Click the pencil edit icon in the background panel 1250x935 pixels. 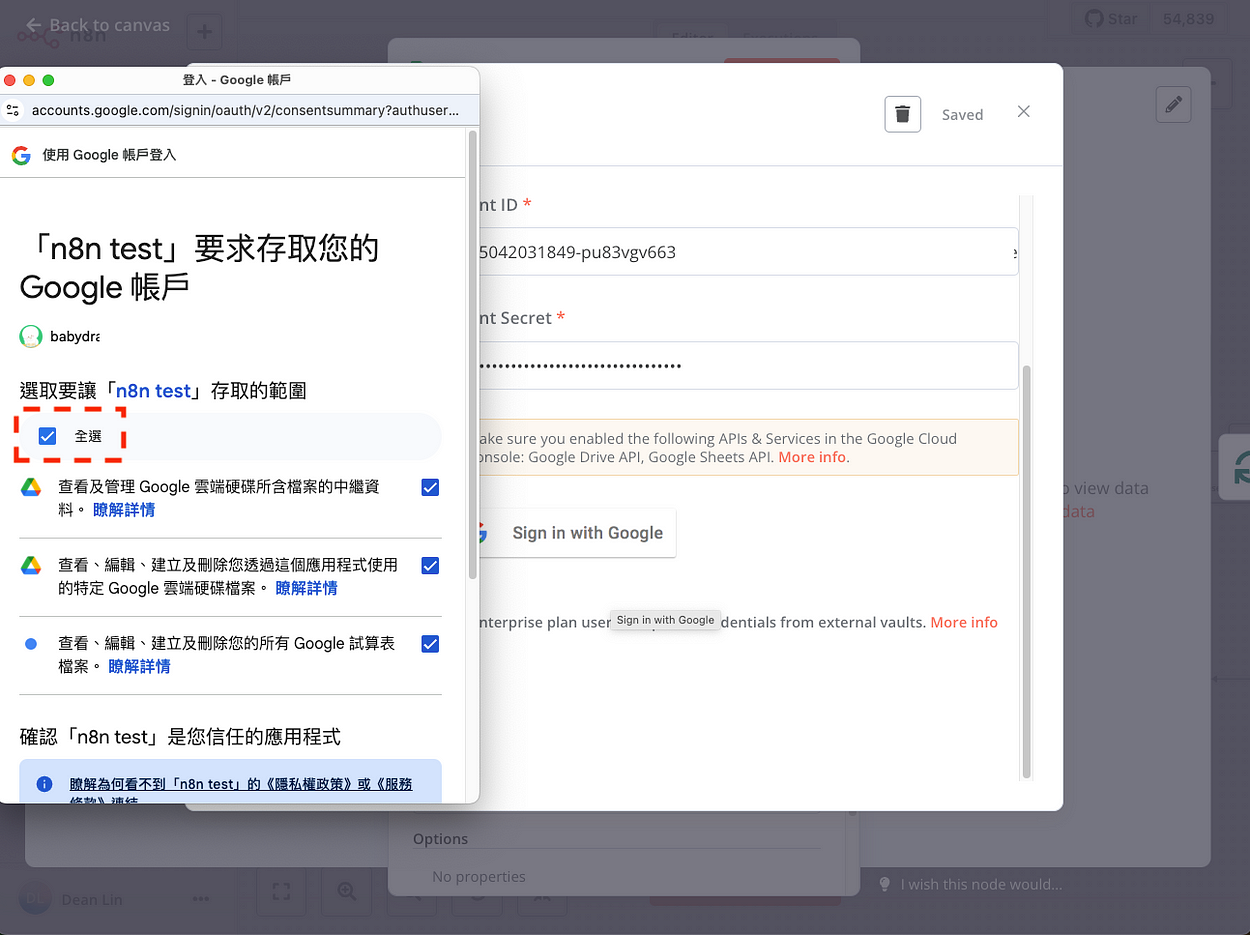(1173, 104)
